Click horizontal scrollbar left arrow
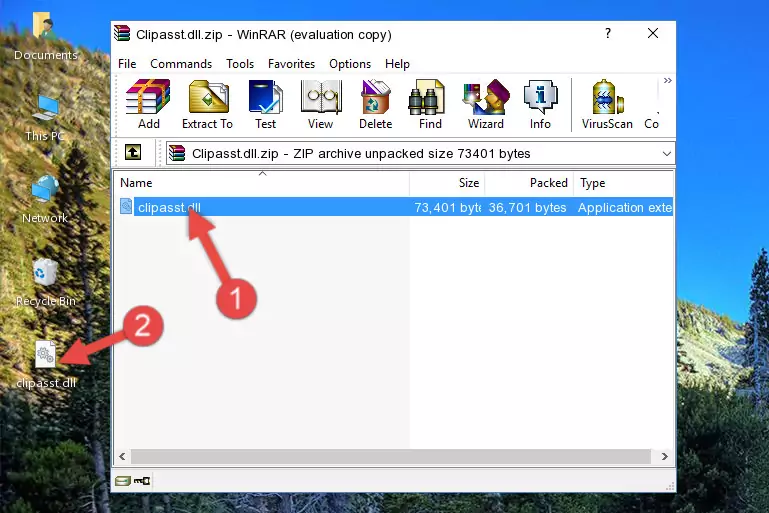 point(123,457)
